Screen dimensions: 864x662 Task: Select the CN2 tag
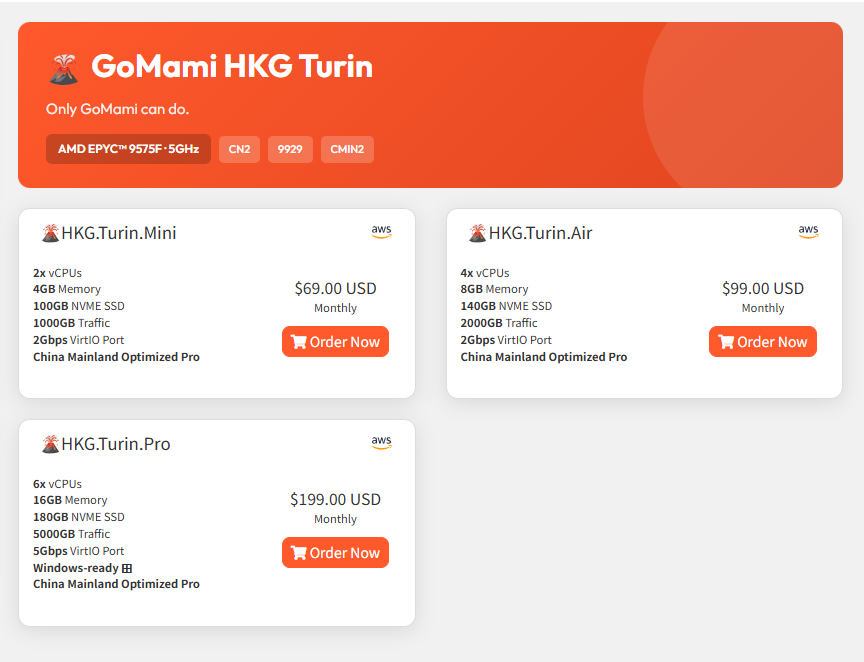click(x=239, y=149)
